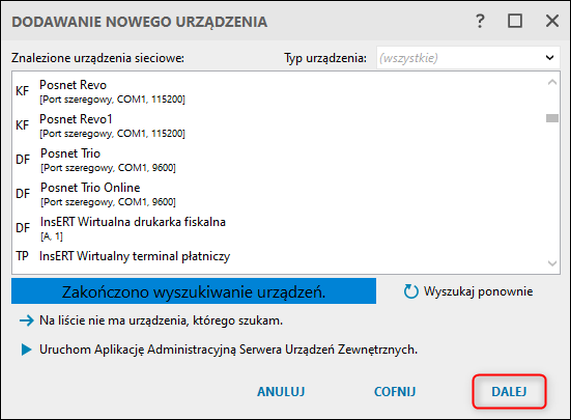This screenshot has width=571, height=420.
Task: Click the device list scroll down arrow
Action: pyautogui.click(x=552, y=263)
